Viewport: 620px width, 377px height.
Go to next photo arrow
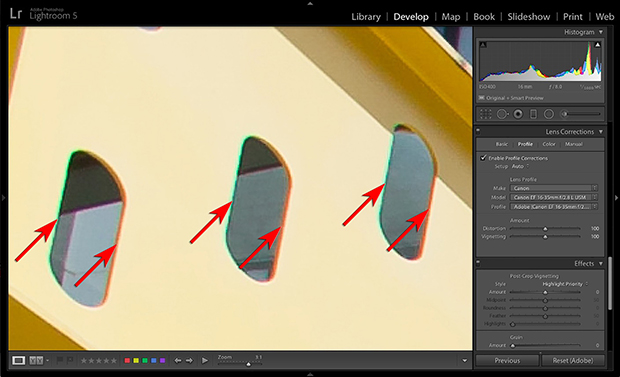pos(189,361)
